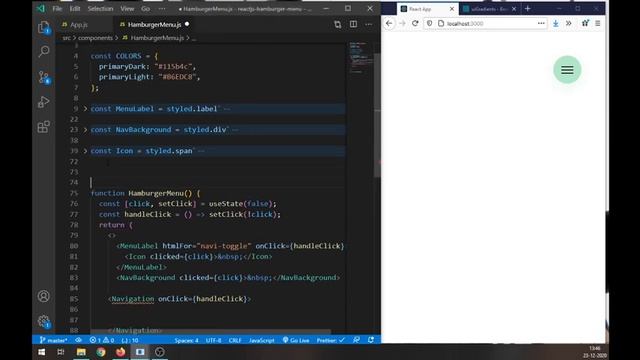Open errors and warnings count in status bar

pyautogui.click(x=102, y=340)
